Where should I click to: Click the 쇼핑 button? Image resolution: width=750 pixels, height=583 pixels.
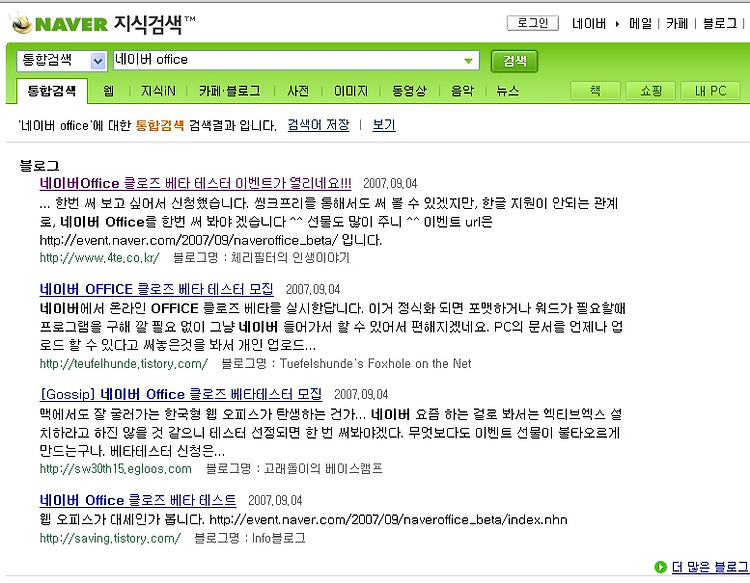click(651, 91)
